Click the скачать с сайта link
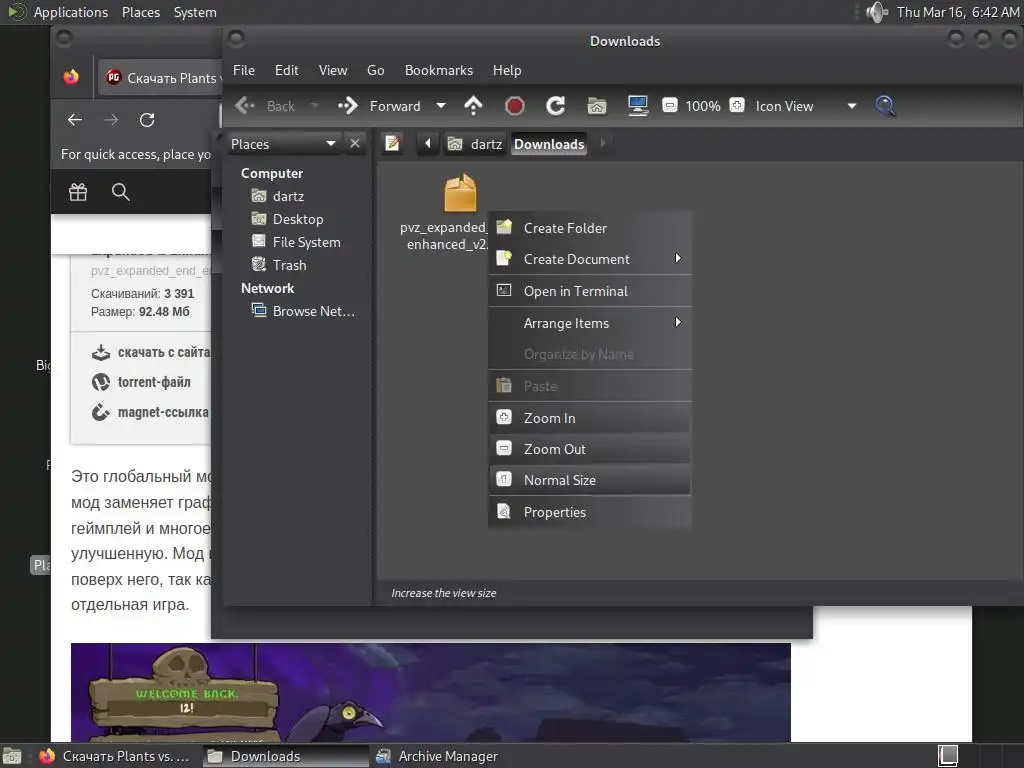This screenshot has width=1024, height=768. 151,352
